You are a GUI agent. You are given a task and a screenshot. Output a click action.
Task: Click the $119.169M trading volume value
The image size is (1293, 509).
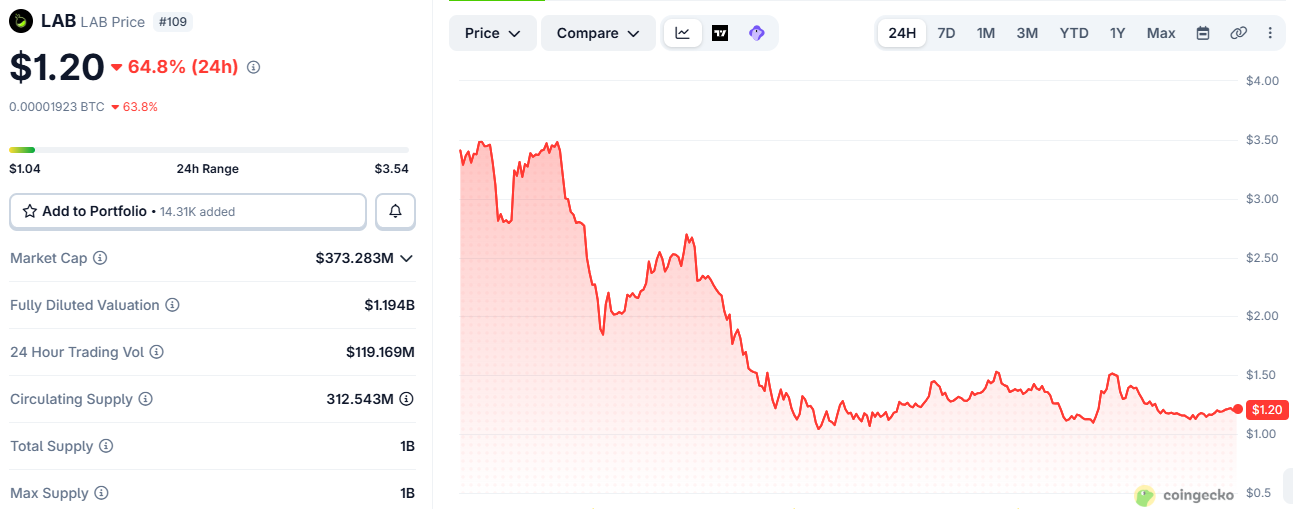click(x=380, y=352)
